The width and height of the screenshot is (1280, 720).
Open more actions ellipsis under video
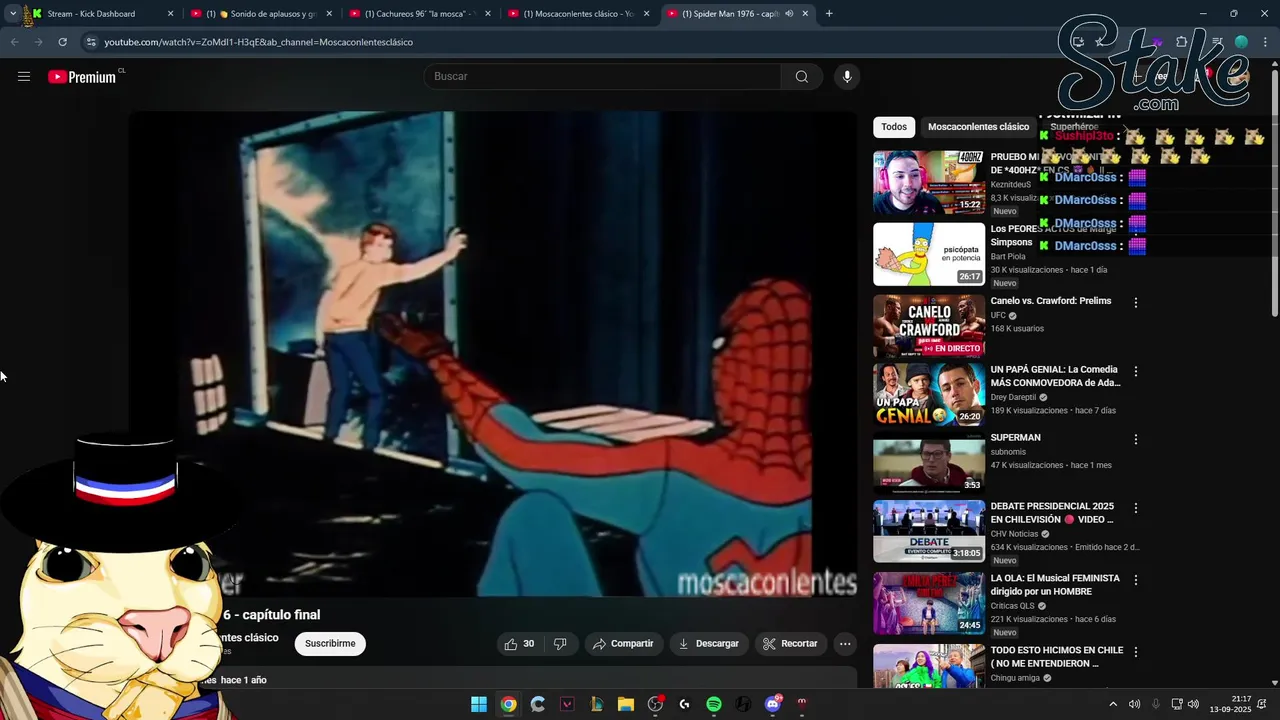845,644
